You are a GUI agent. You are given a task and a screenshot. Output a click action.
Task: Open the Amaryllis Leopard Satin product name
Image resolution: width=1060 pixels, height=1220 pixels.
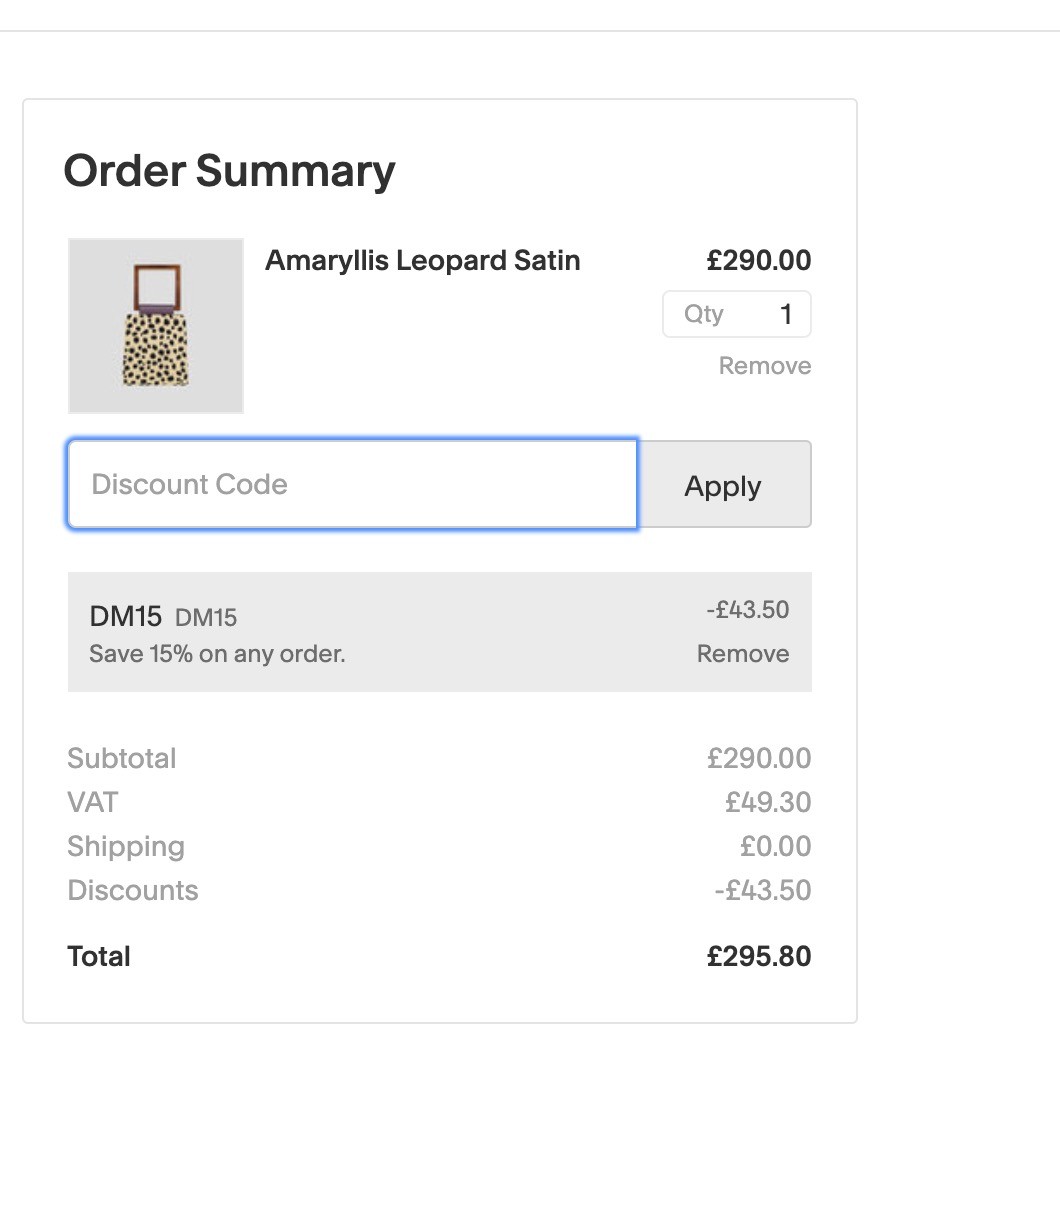[423, 261]
